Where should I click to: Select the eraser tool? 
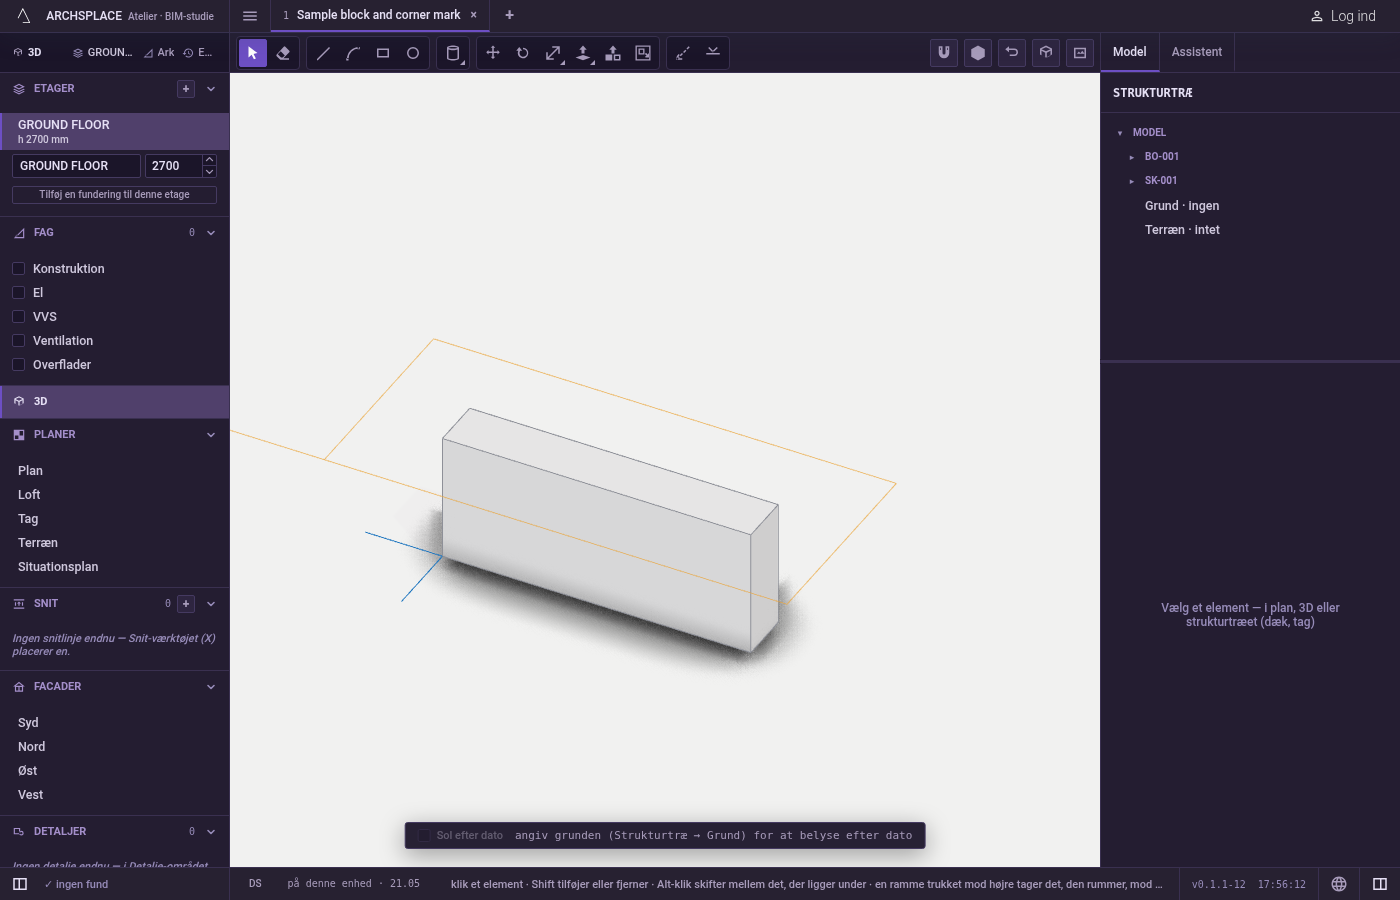tap(283, 53)
